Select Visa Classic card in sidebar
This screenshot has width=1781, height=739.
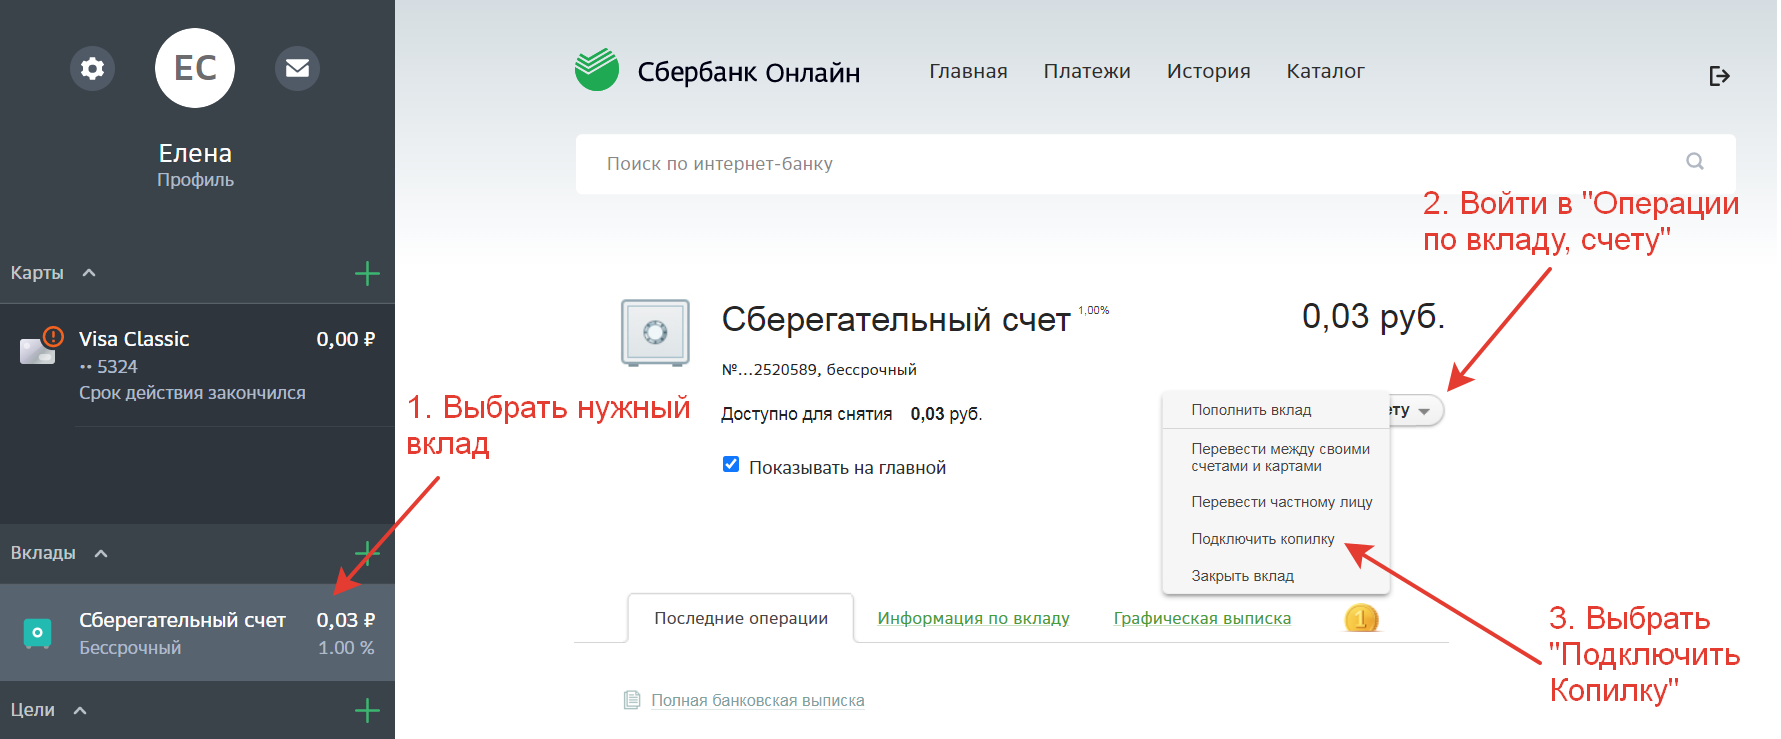pos(197,365)
